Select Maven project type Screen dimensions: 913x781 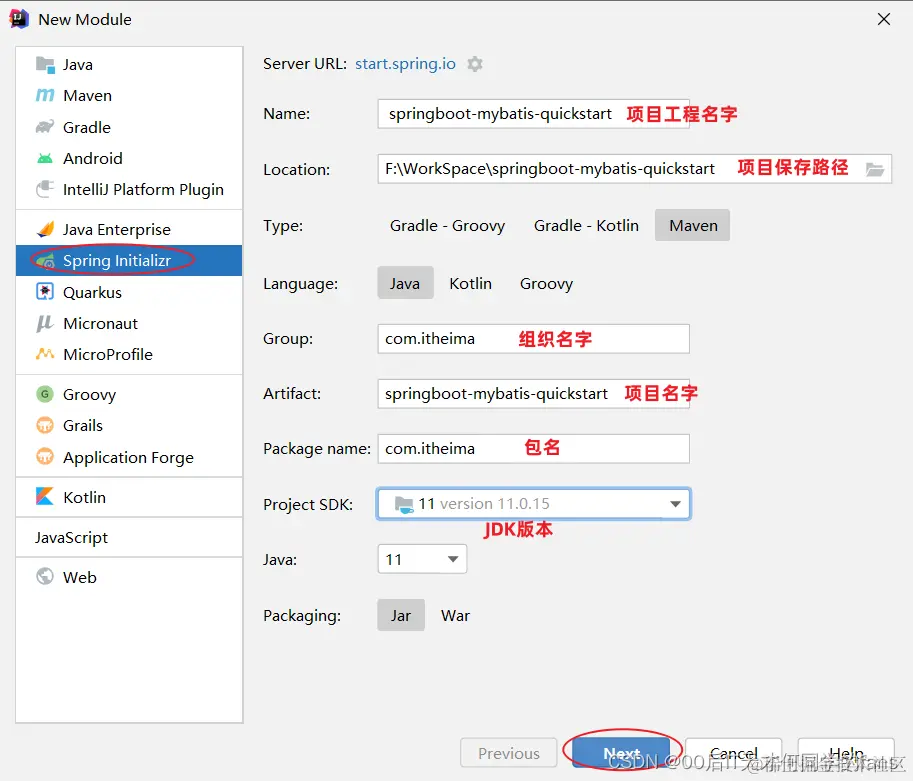pyautogui.click(x=692, y=225)
